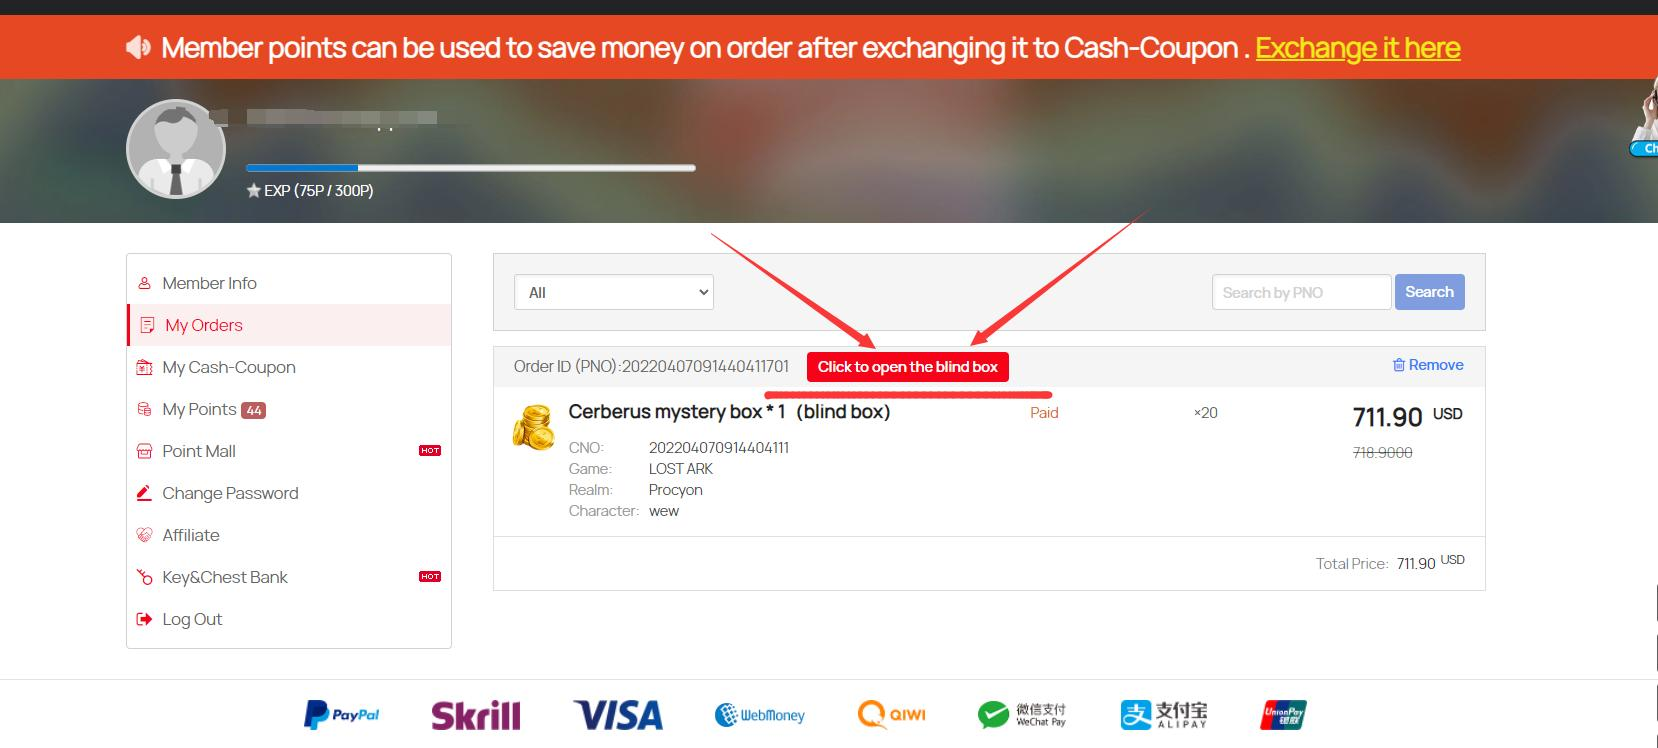Click the Log Out icon

click(x=144, y=619)
